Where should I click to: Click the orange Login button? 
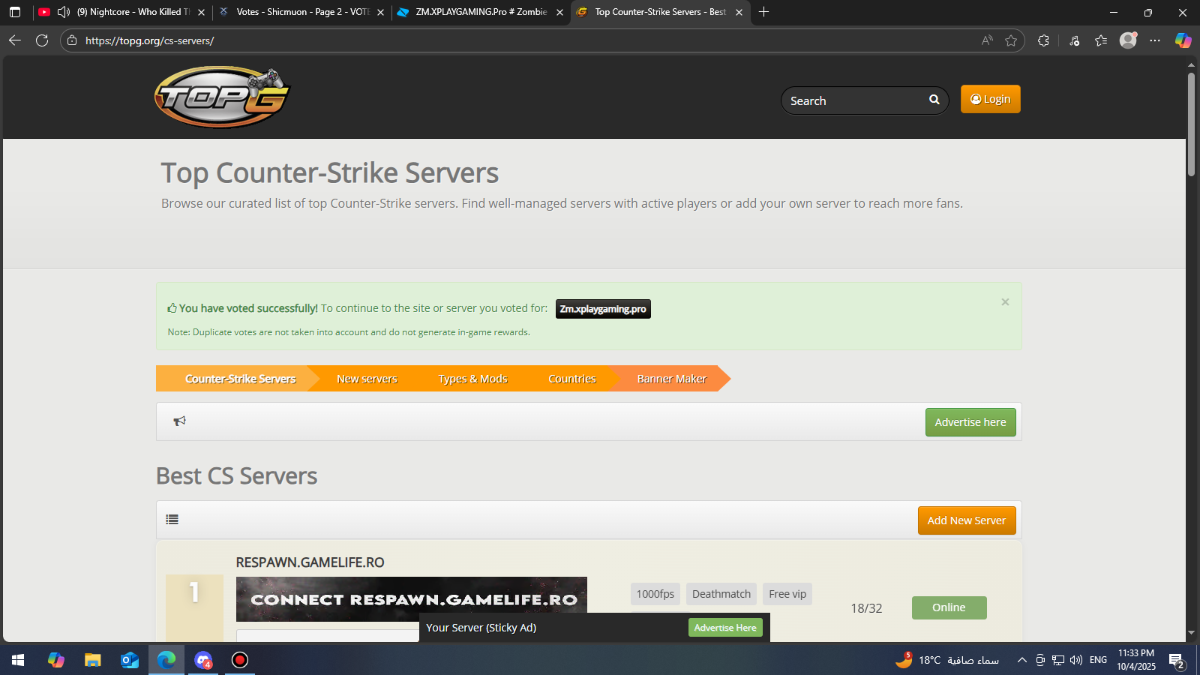click(x=990, y=99)
